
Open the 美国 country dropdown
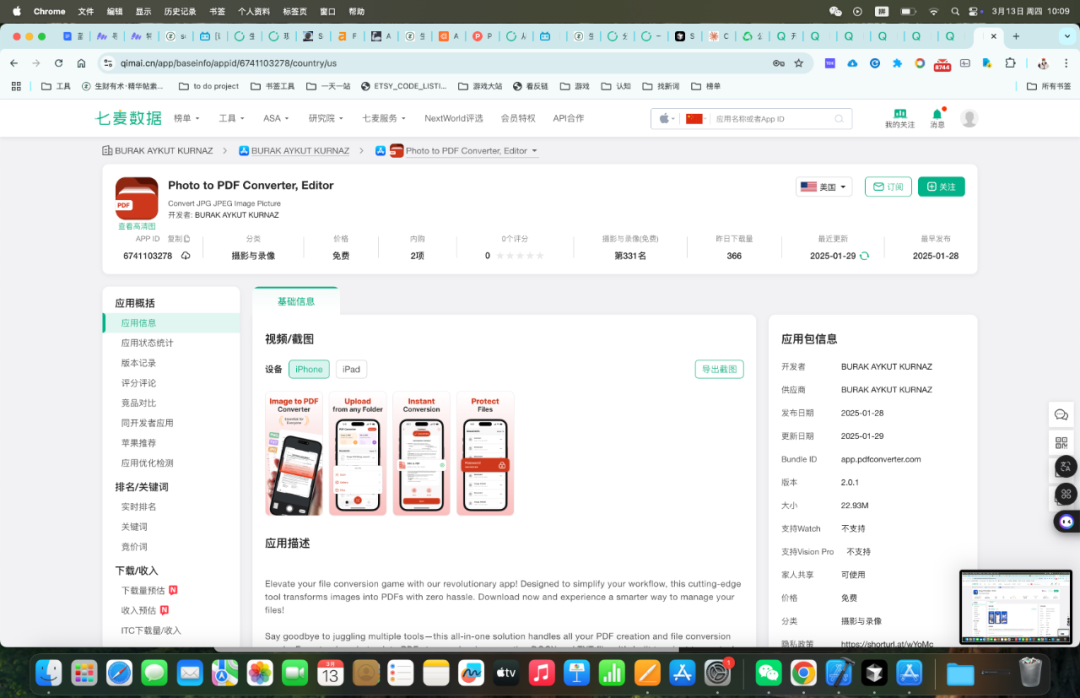point(824,187)
